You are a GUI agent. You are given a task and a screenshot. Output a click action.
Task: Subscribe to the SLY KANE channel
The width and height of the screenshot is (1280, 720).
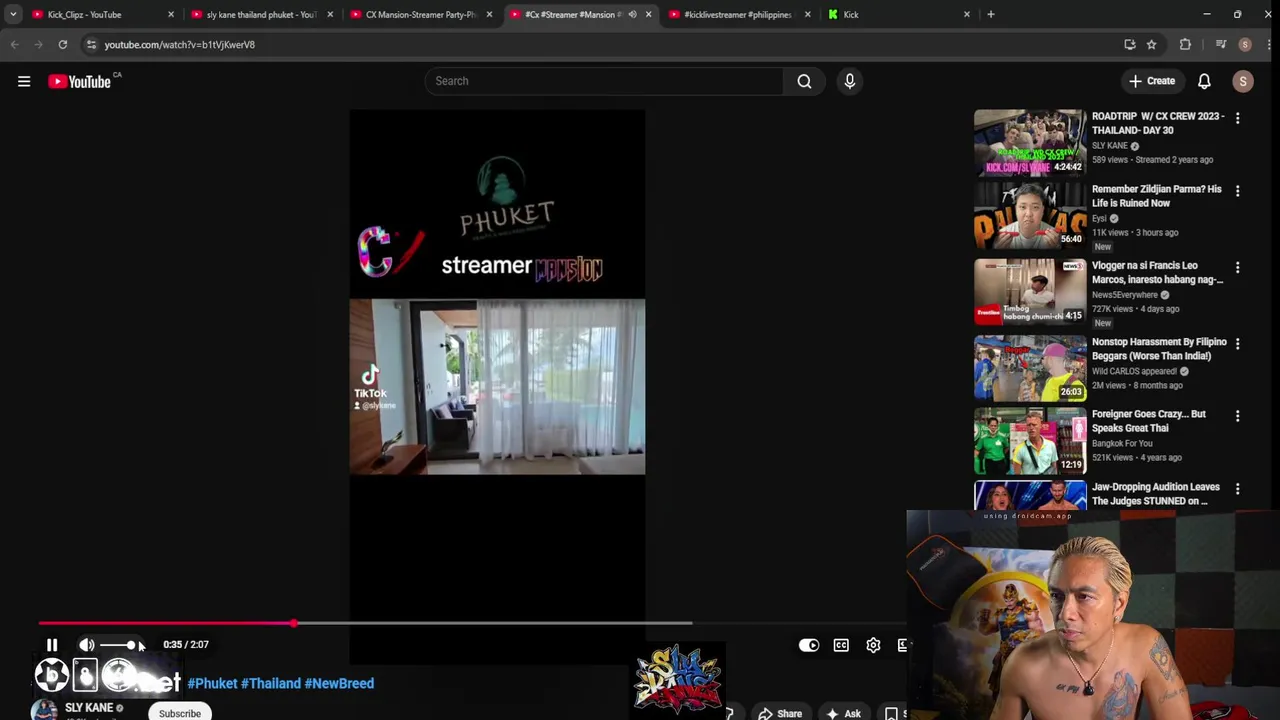point(180,713)
